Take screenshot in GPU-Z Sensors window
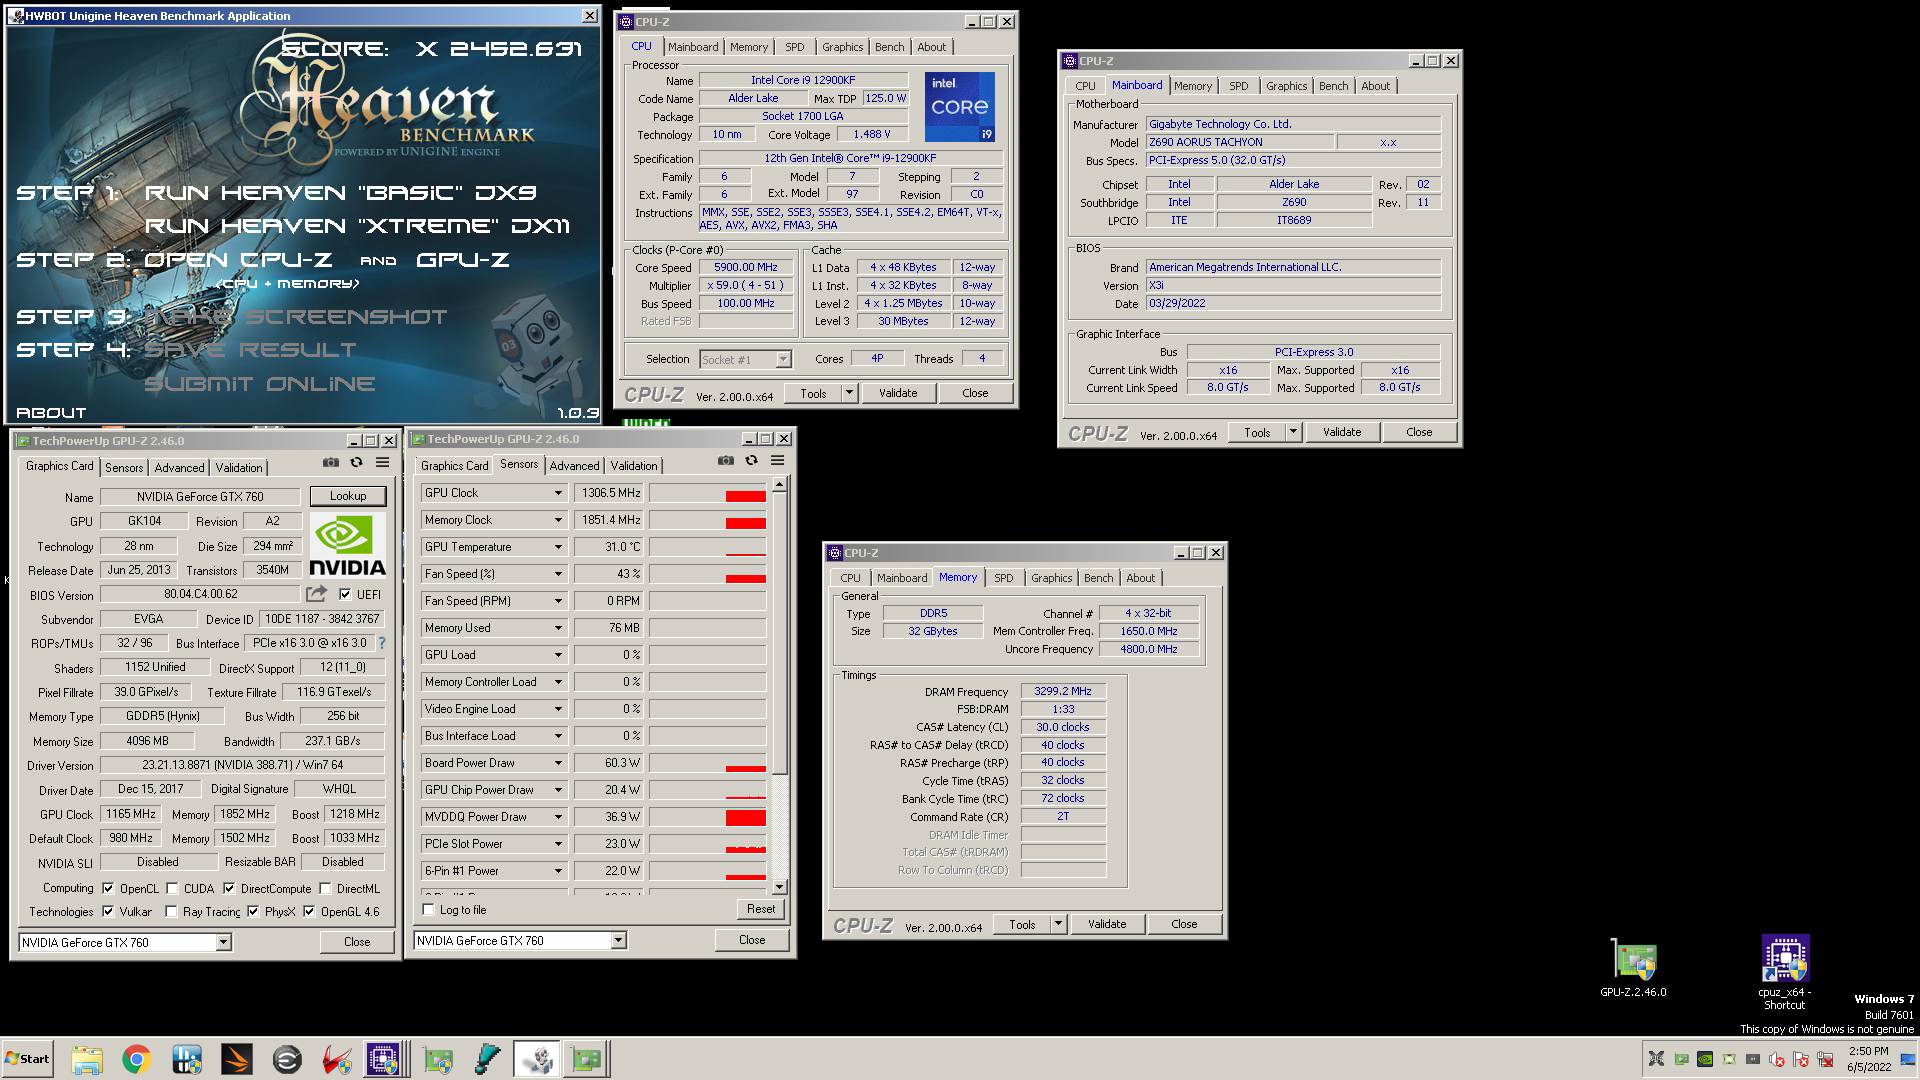1920x1080 pixels. click(726, 461)
